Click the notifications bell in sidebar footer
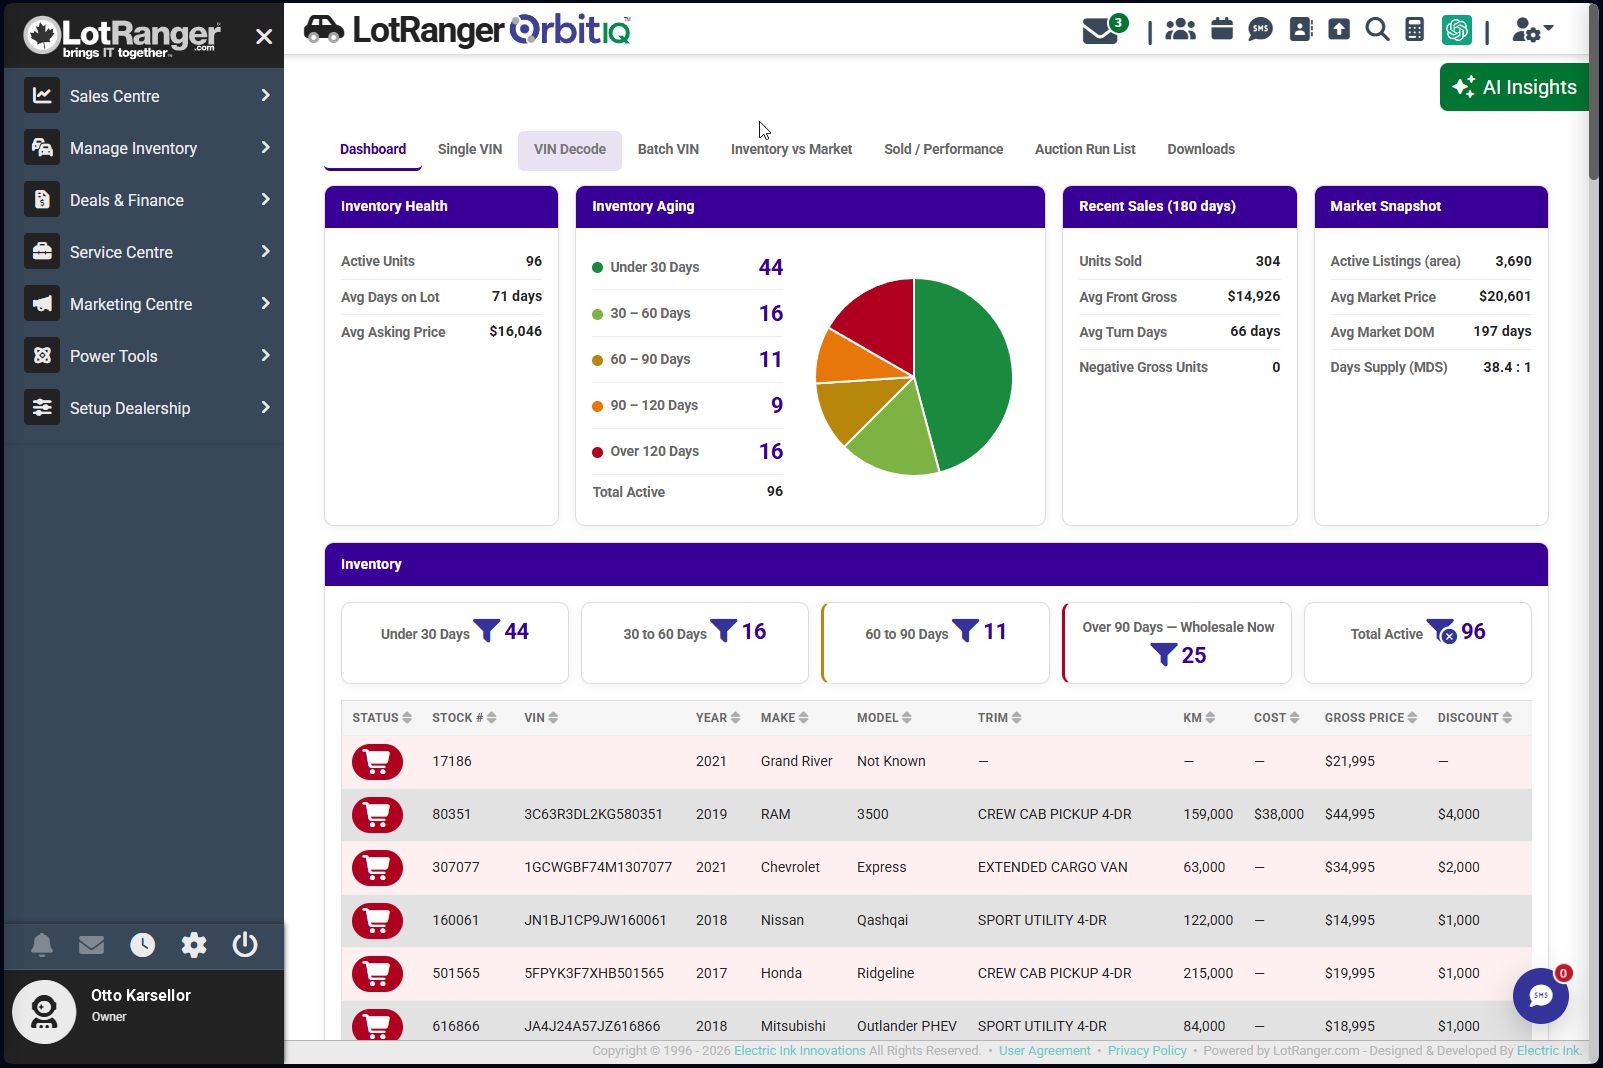1603x1068 pixels. coord(42,945)
